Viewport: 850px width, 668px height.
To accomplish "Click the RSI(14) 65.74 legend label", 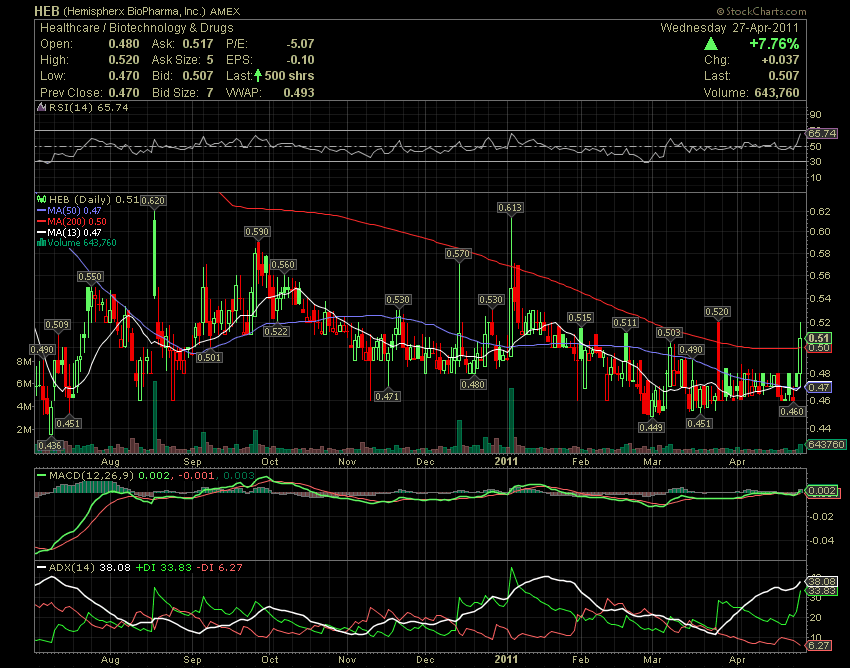I will 88,107.
